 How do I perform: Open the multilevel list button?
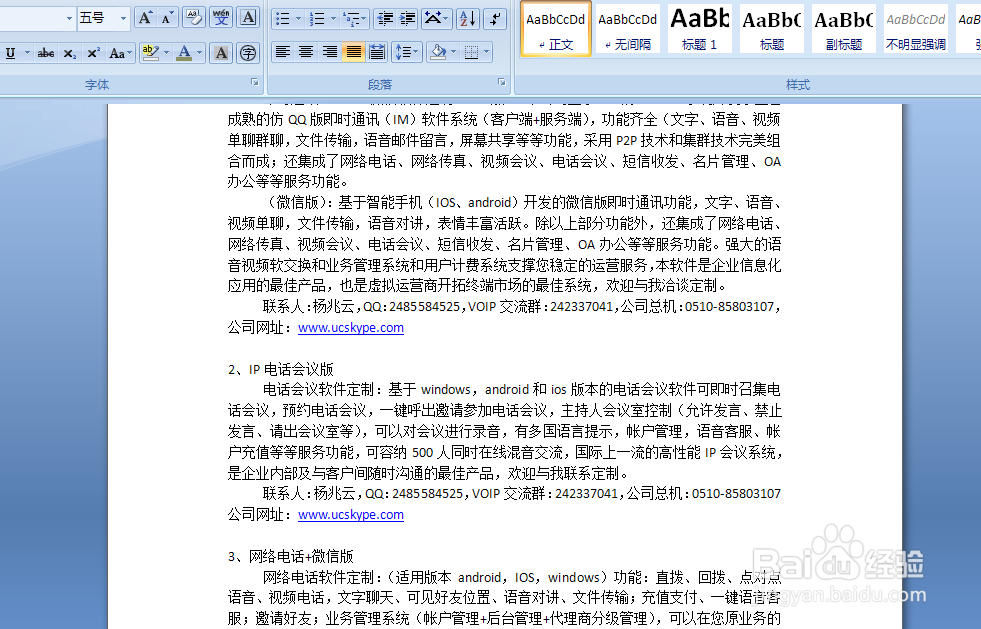click(355, 18)
